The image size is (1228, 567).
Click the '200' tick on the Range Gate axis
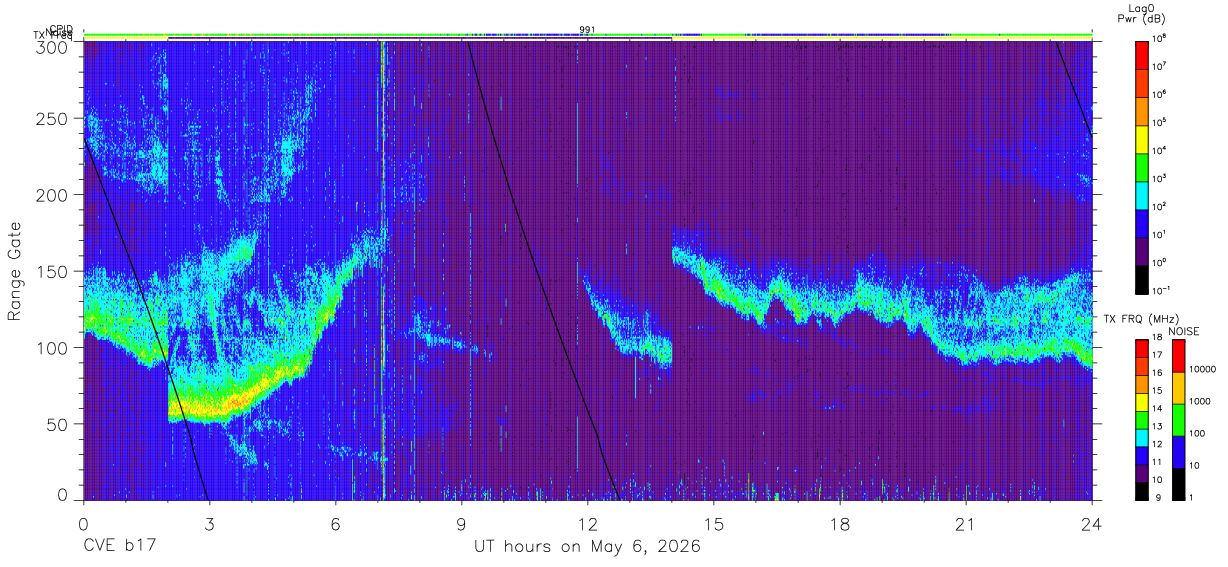click(x=51, y=195)
